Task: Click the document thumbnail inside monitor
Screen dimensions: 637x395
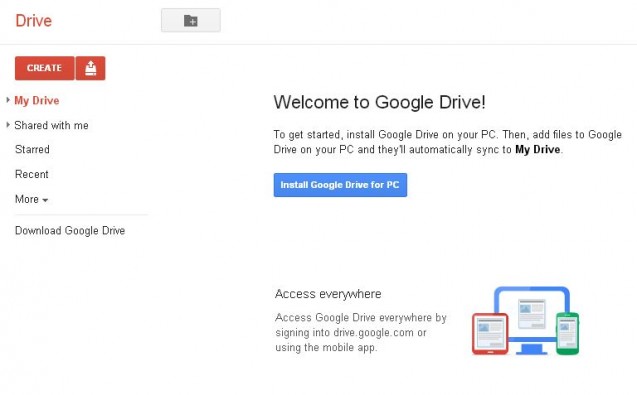Action: 532,314
